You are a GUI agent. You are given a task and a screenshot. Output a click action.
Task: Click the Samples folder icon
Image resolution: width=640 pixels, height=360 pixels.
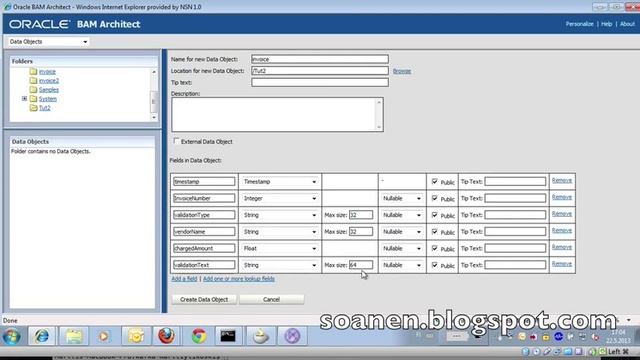(33, 89)
